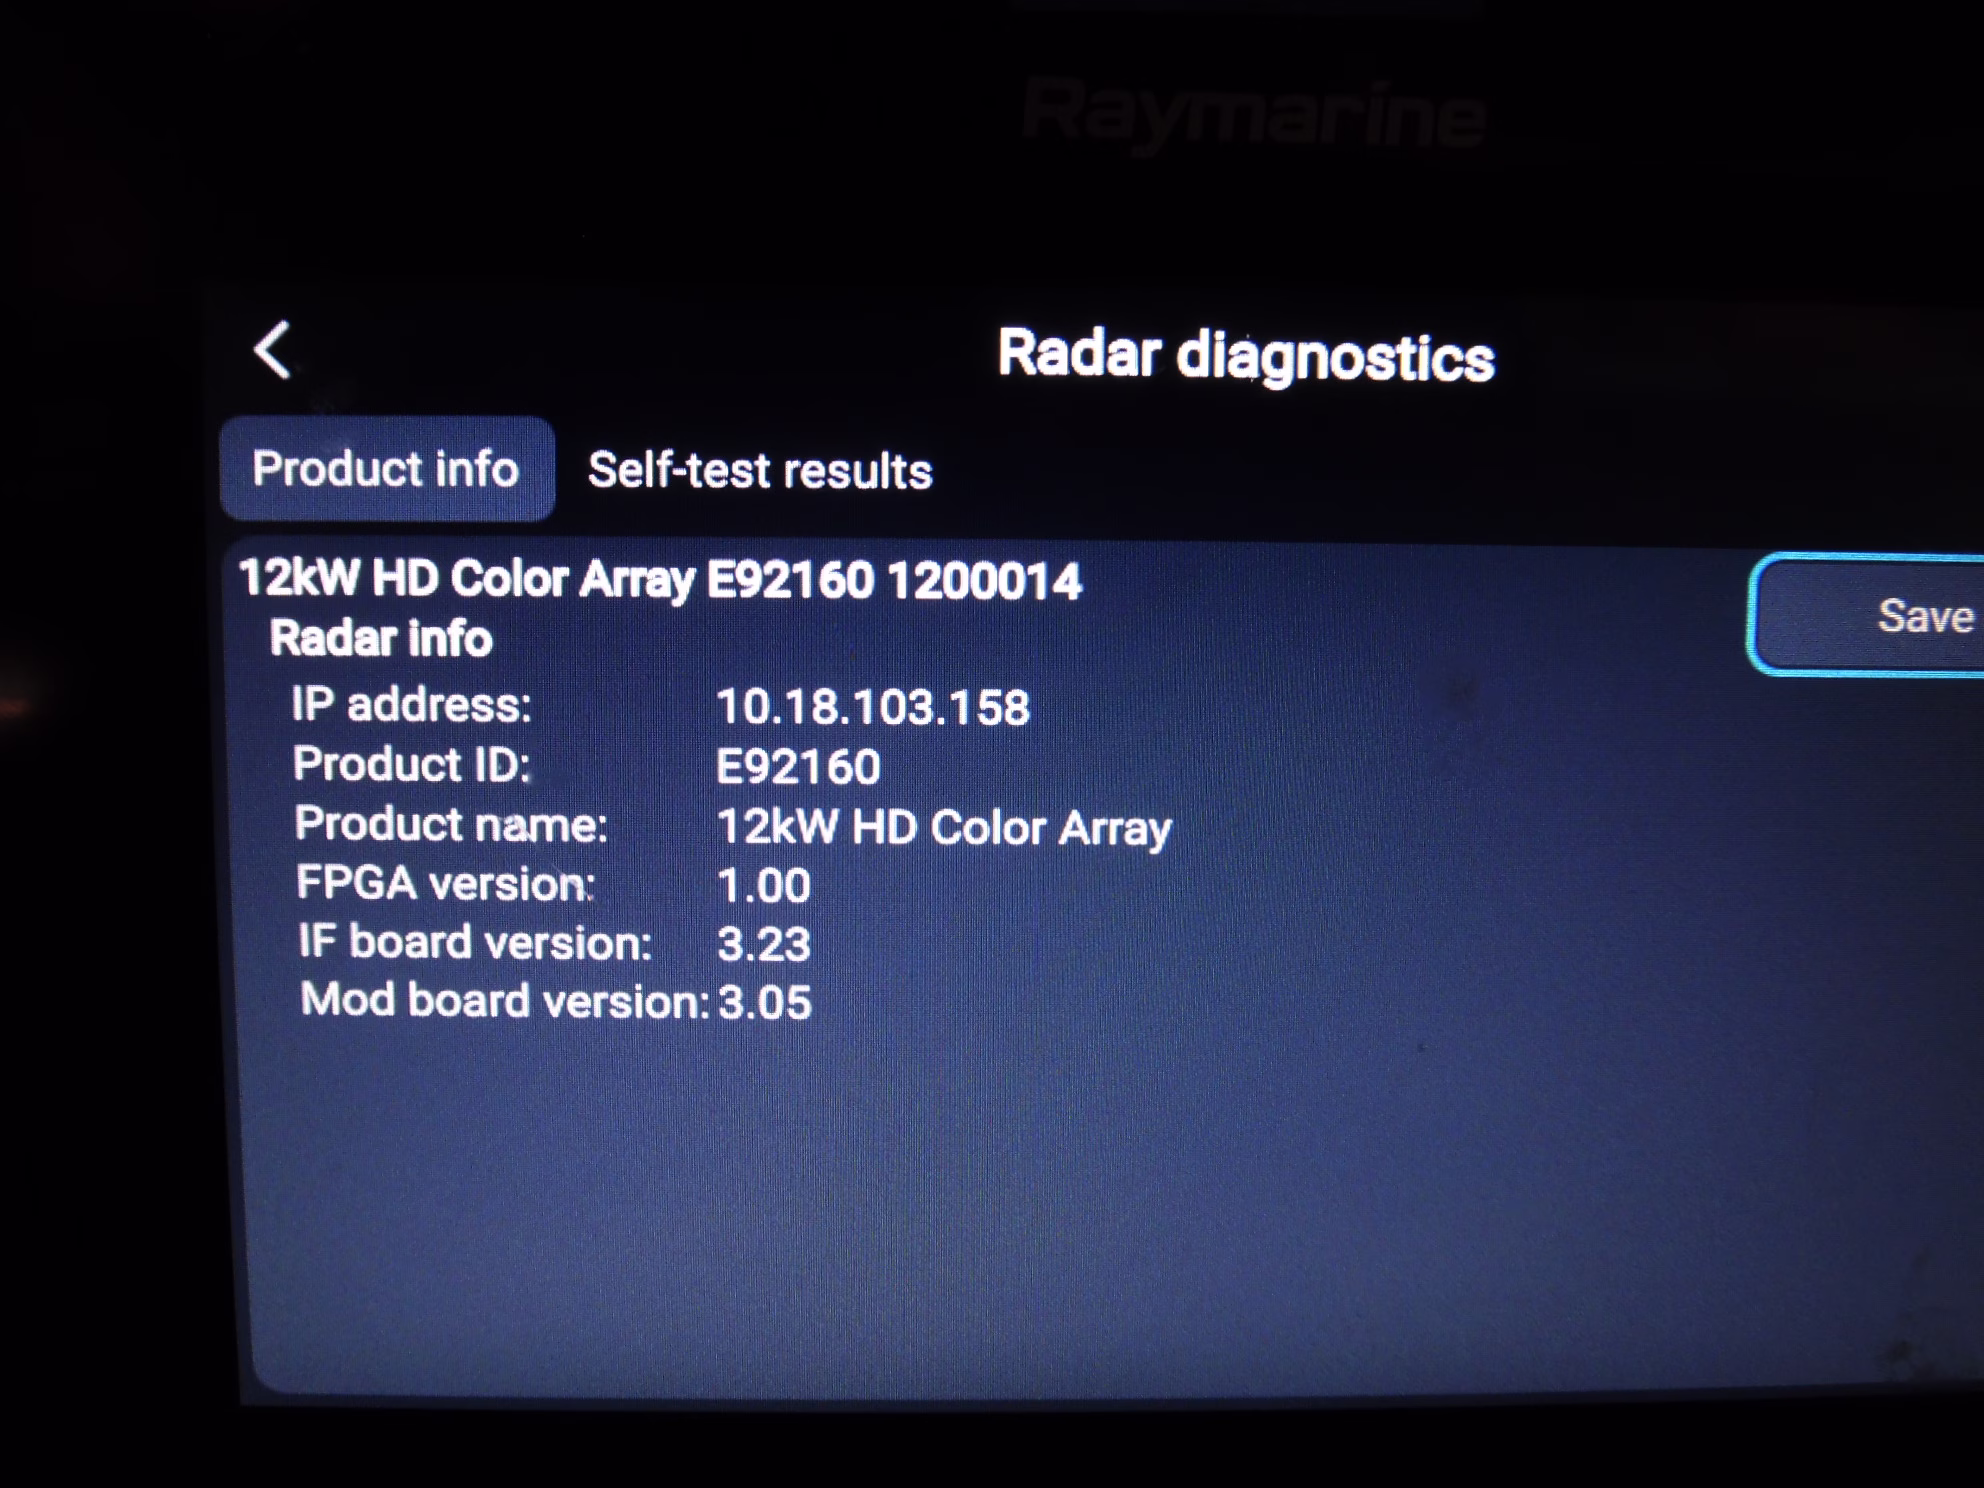
Task: Tap the Raymarine logo on the bezel
Action: (1254, 116)
